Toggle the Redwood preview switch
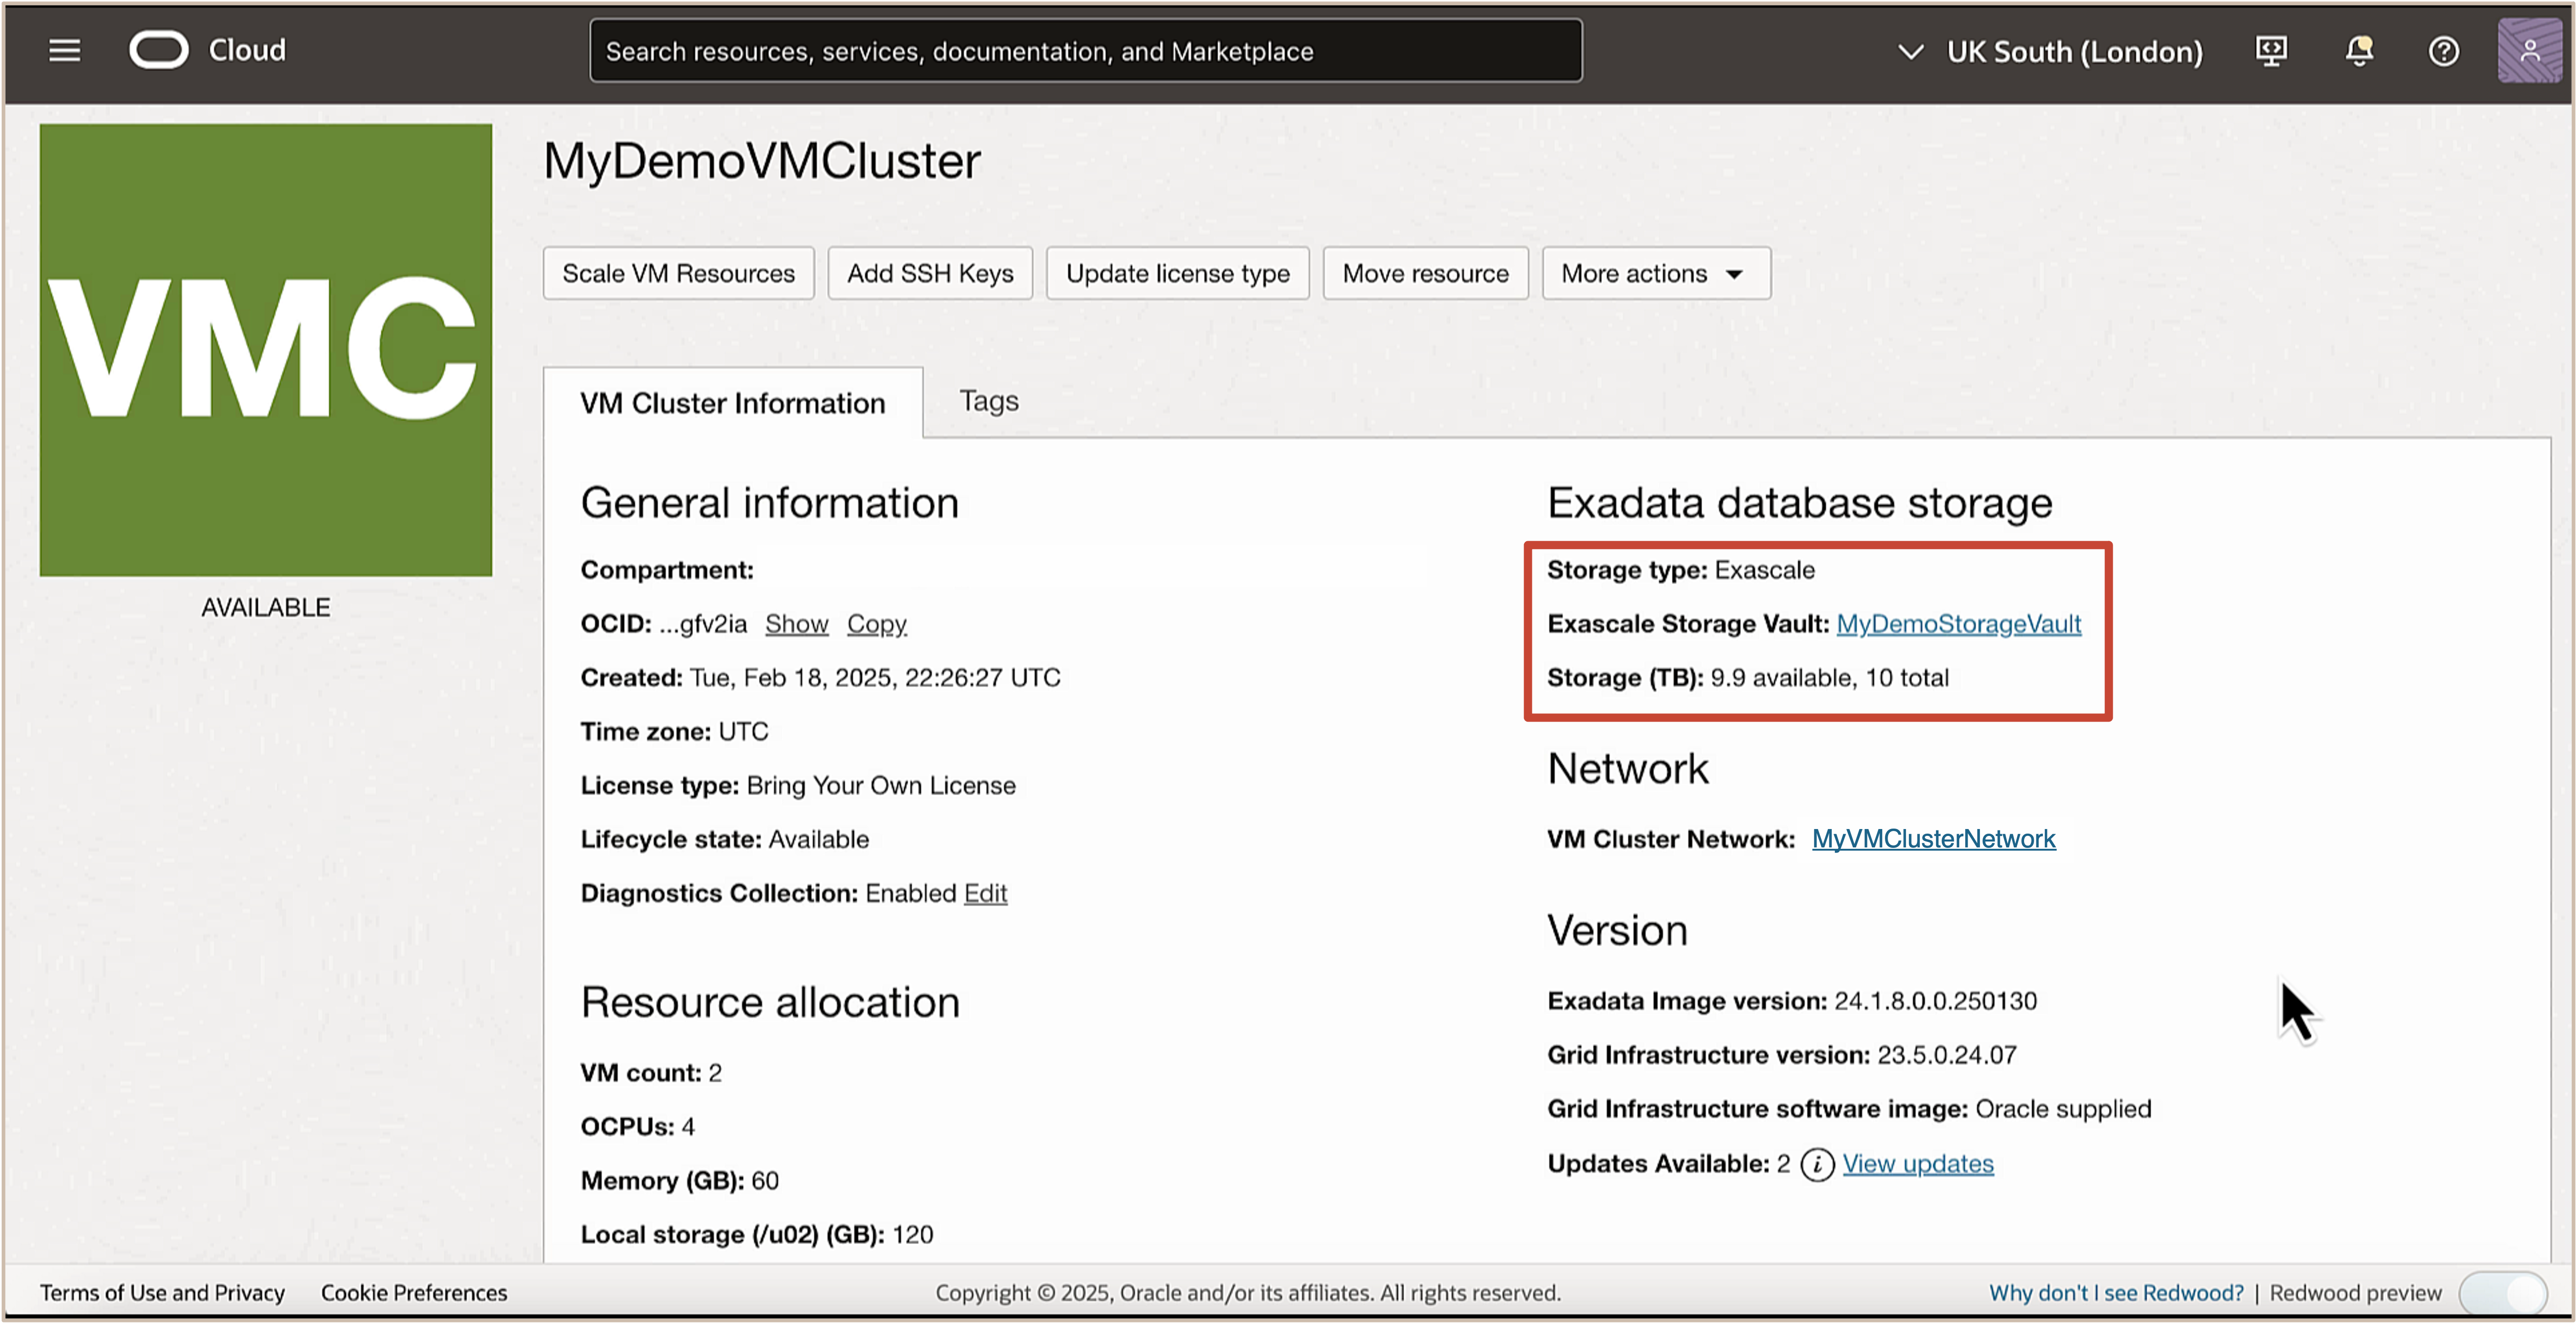 [2503, 1293]
